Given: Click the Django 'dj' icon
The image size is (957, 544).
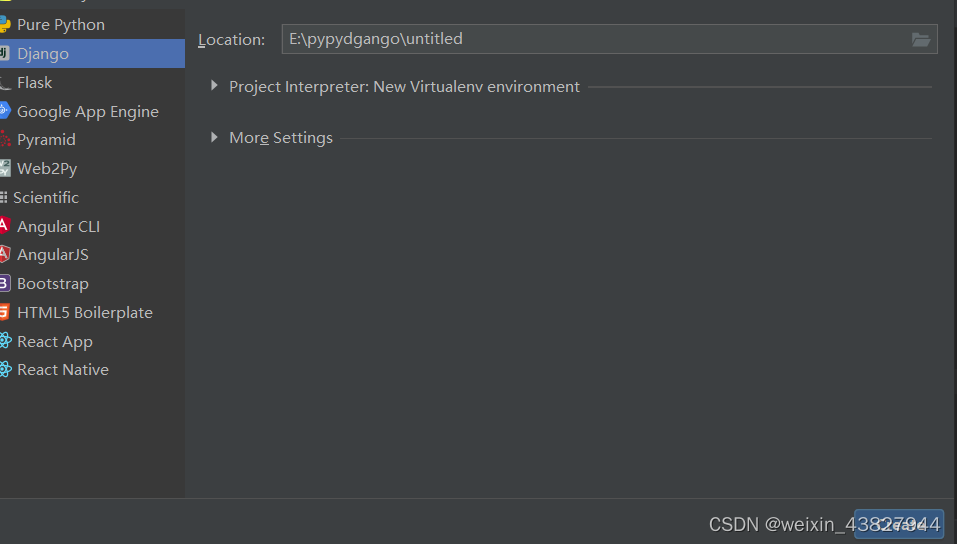Looking at the screenshot, I should (x=4, y=53).
